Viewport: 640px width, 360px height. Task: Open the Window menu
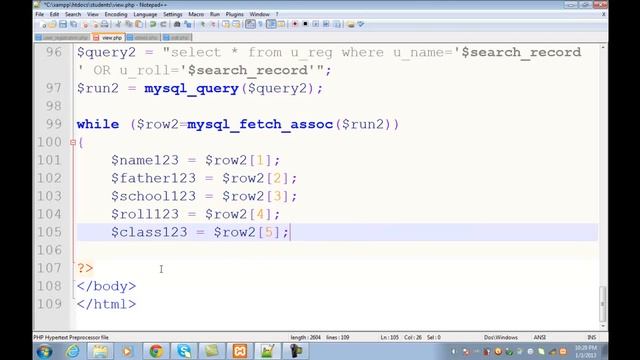pos(259,14)
